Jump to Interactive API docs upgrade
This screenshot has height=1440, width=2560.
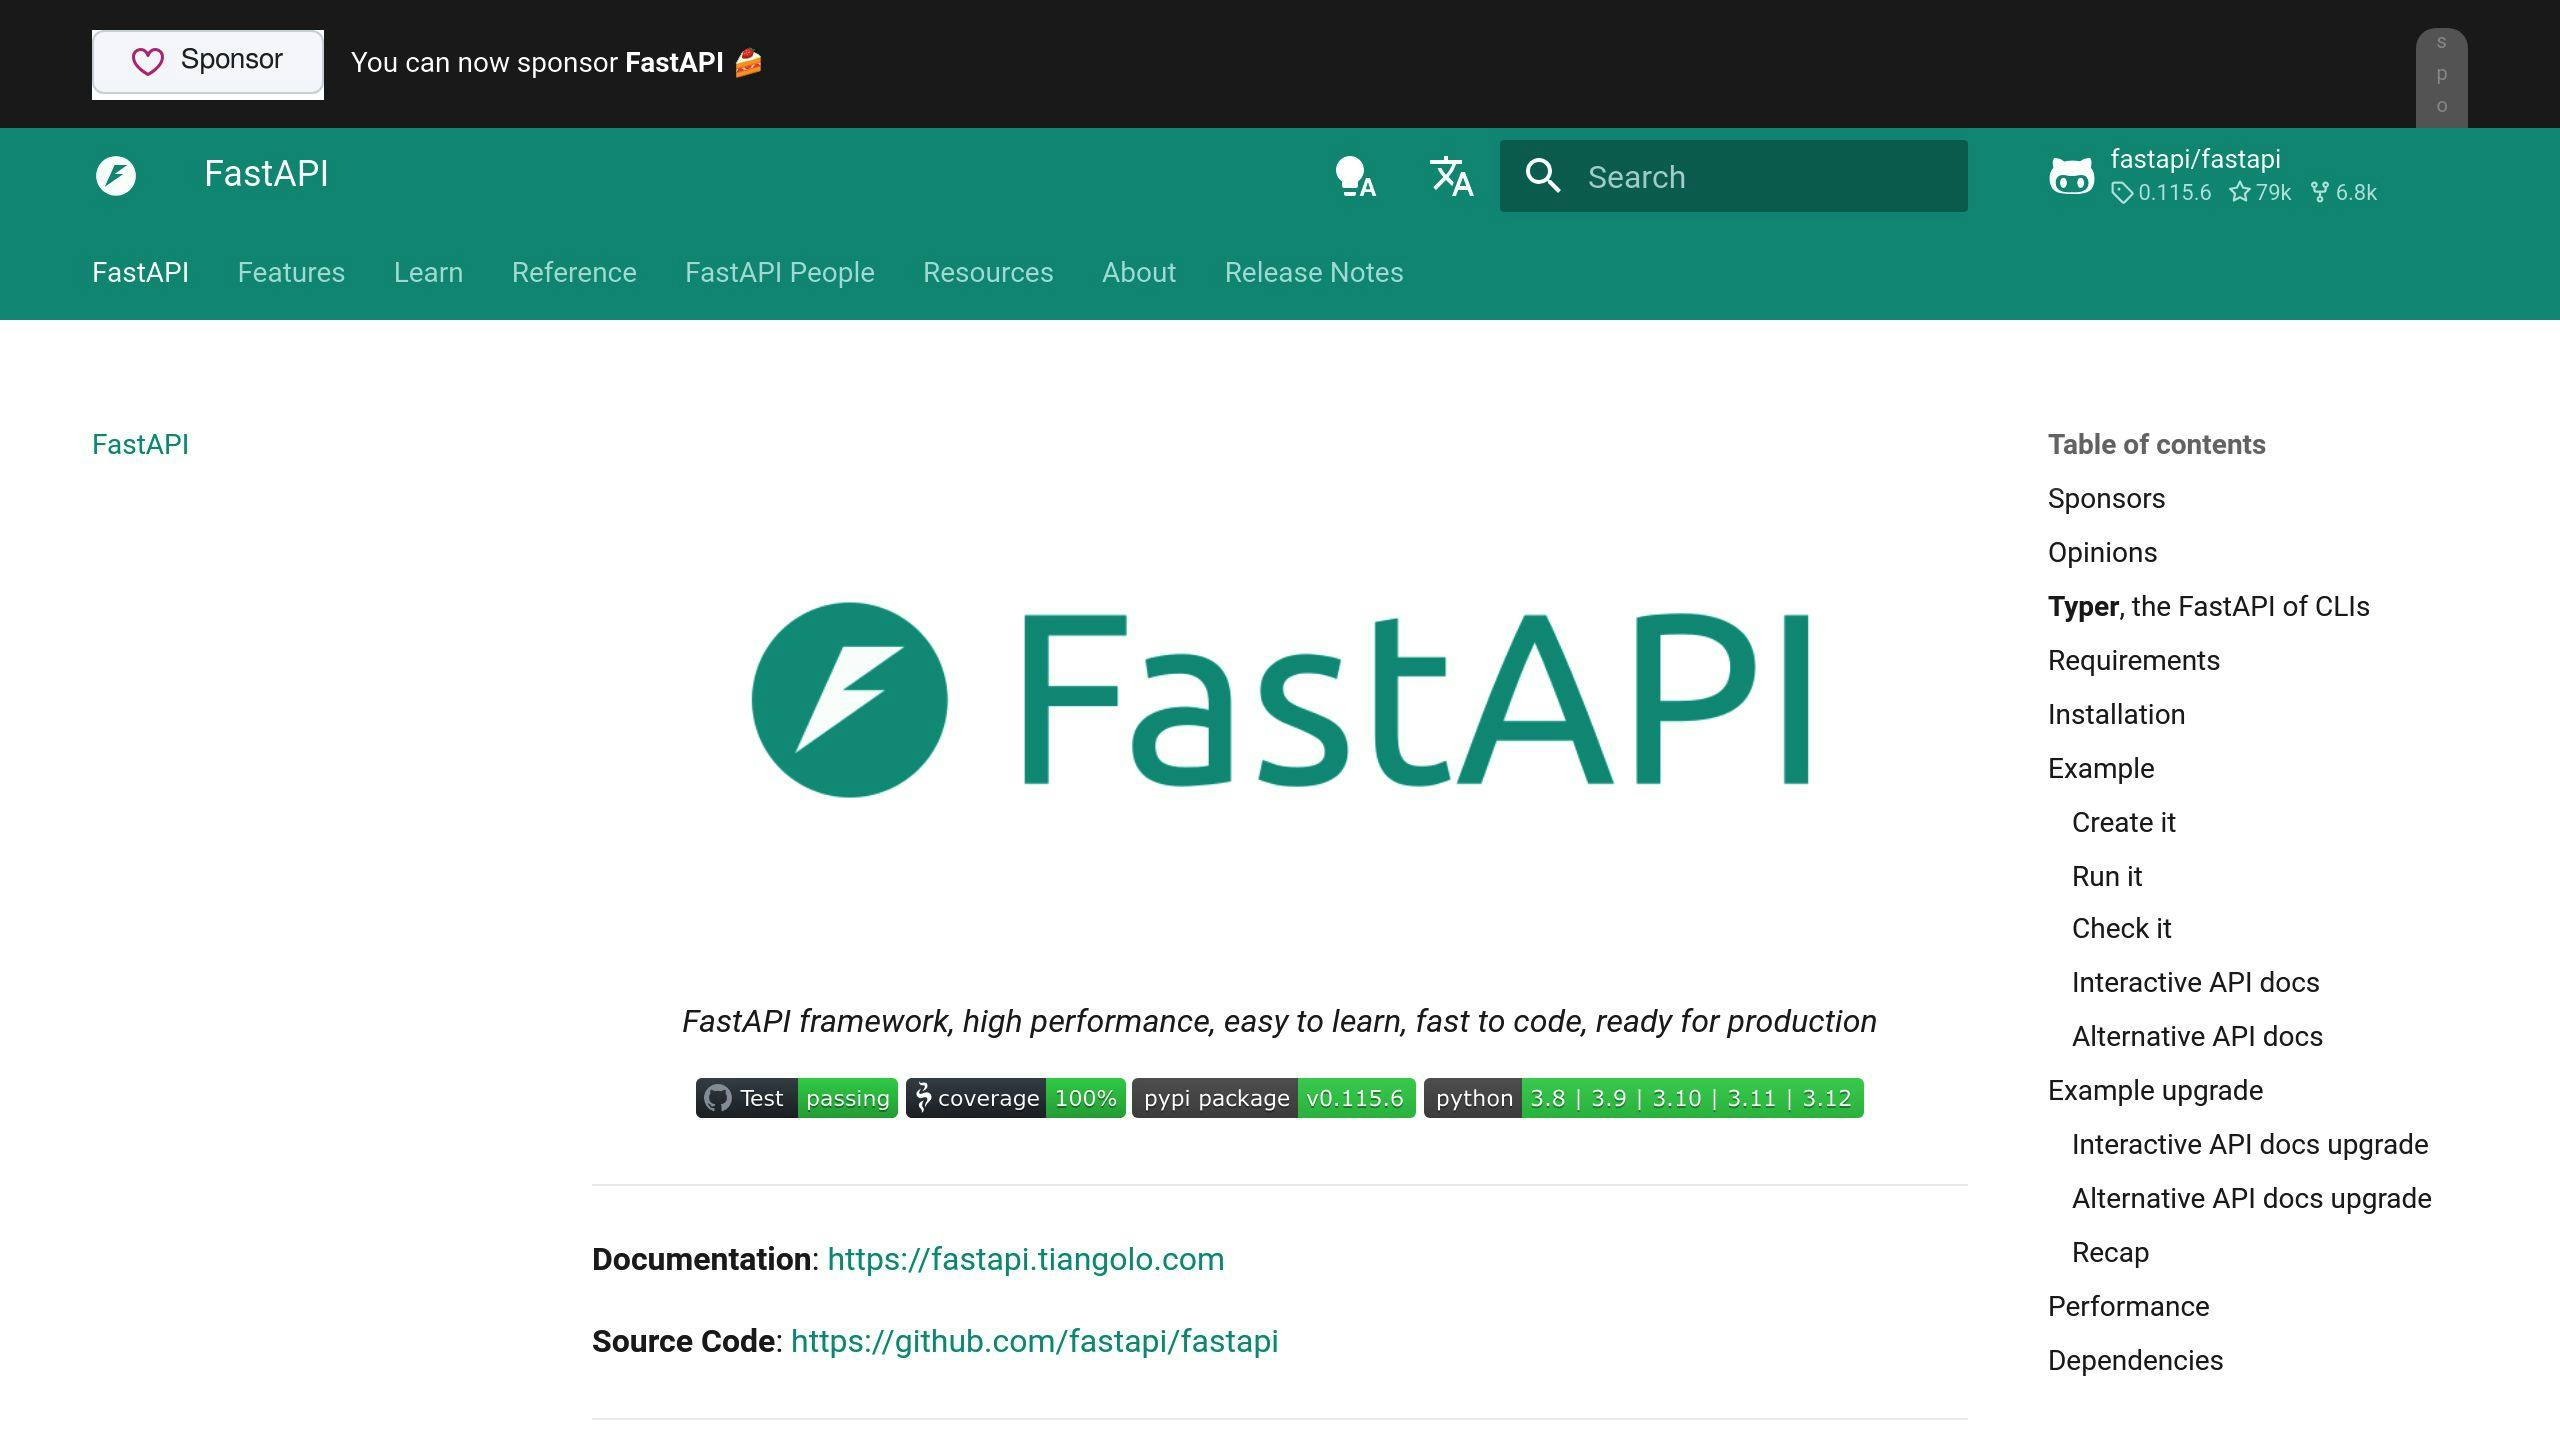2250,1144
